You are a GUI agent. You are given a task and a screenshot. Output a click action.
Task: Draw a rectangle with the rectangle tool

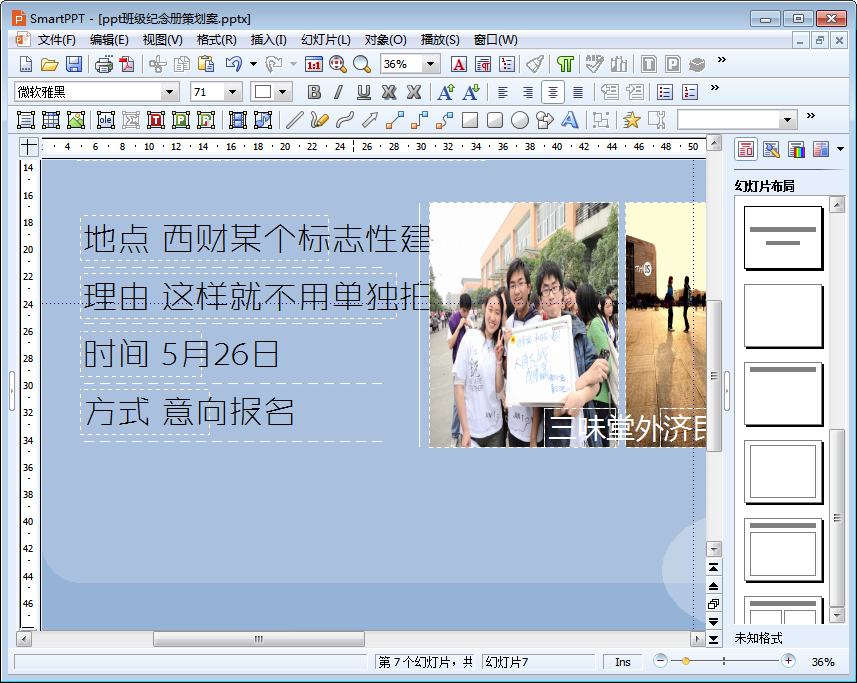tap(470, 120)
